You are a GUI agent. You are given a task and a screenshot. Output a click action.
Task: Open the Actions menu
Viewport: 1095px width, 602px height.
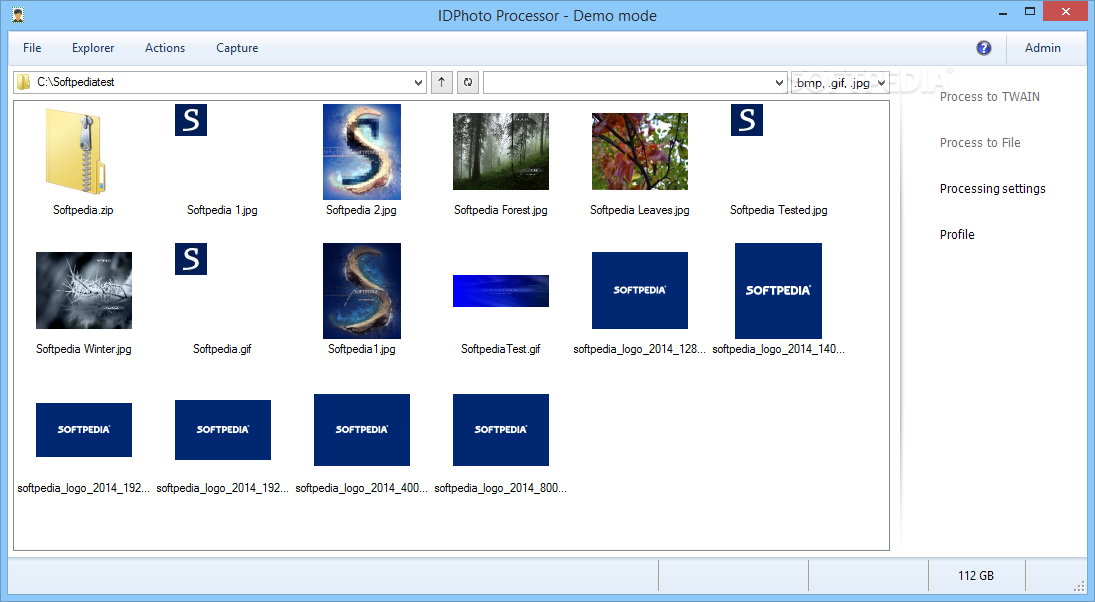pyautogui.click(x=165, y=47)
